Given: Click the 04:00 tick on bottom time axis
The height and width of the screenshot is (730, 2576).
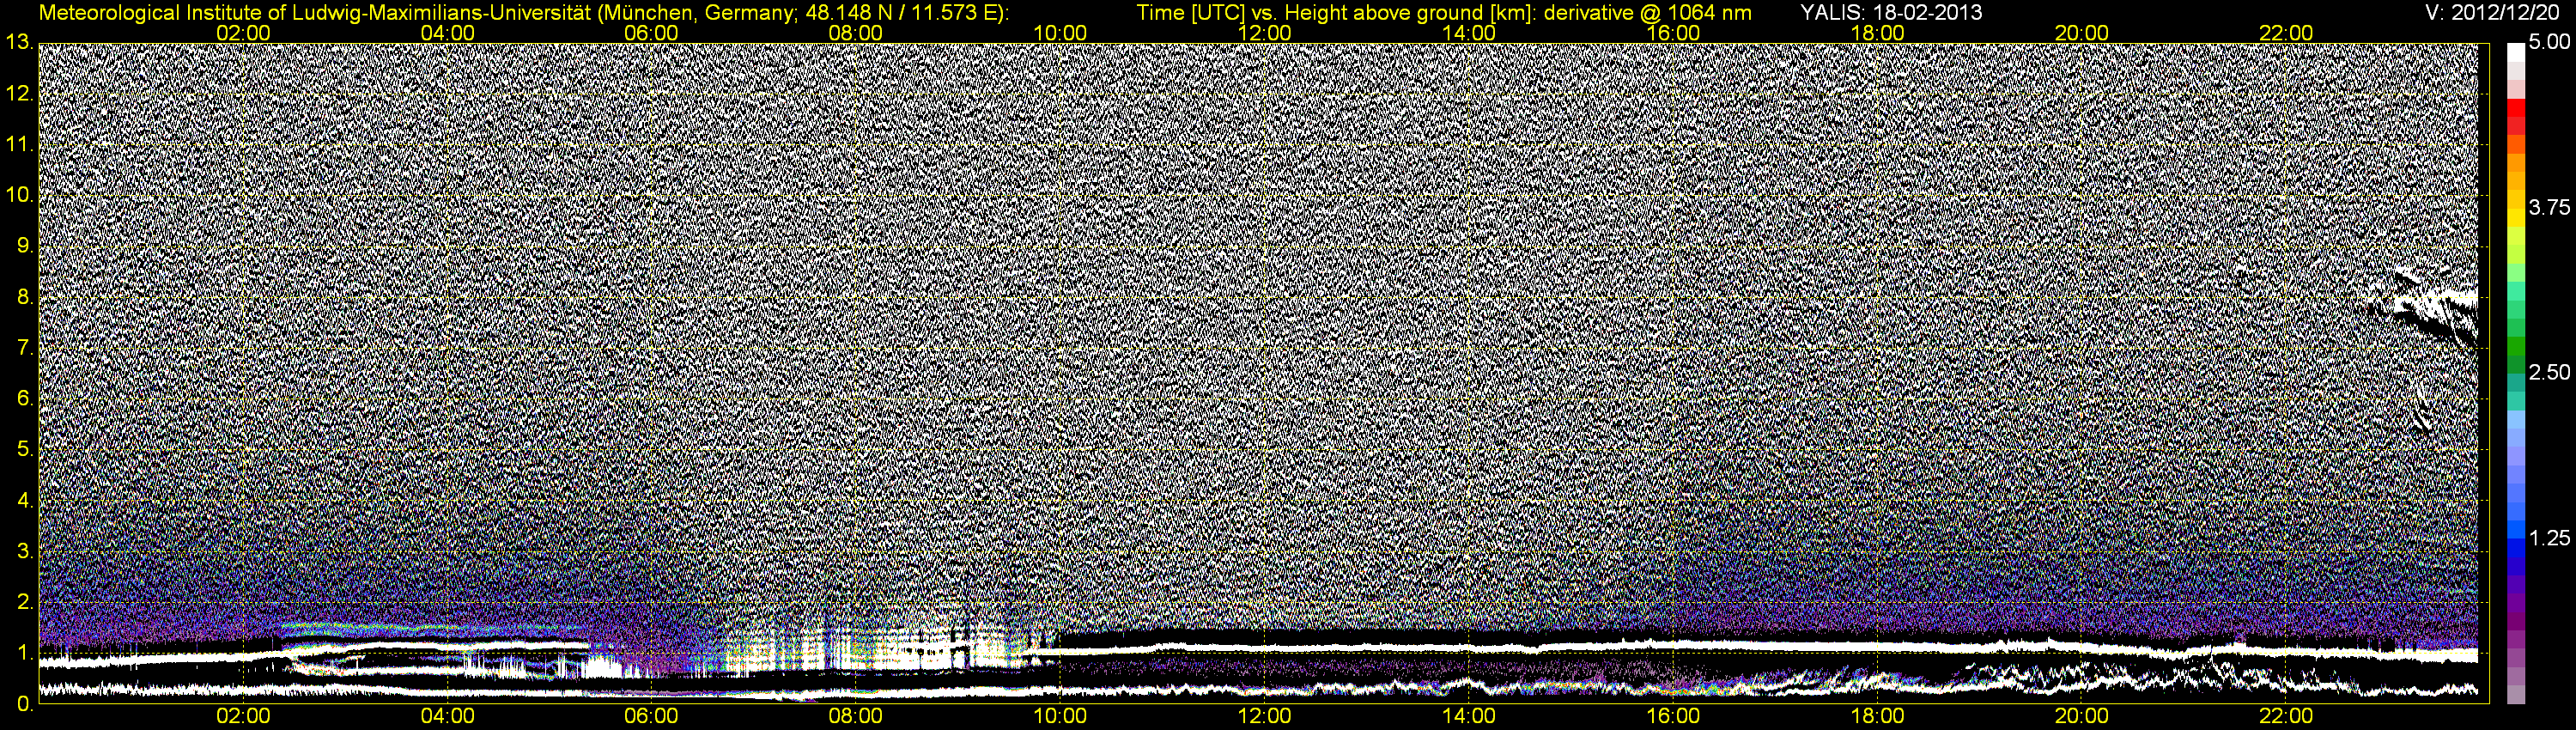Looking at the screenshot, I should click(x=448, y=717).
